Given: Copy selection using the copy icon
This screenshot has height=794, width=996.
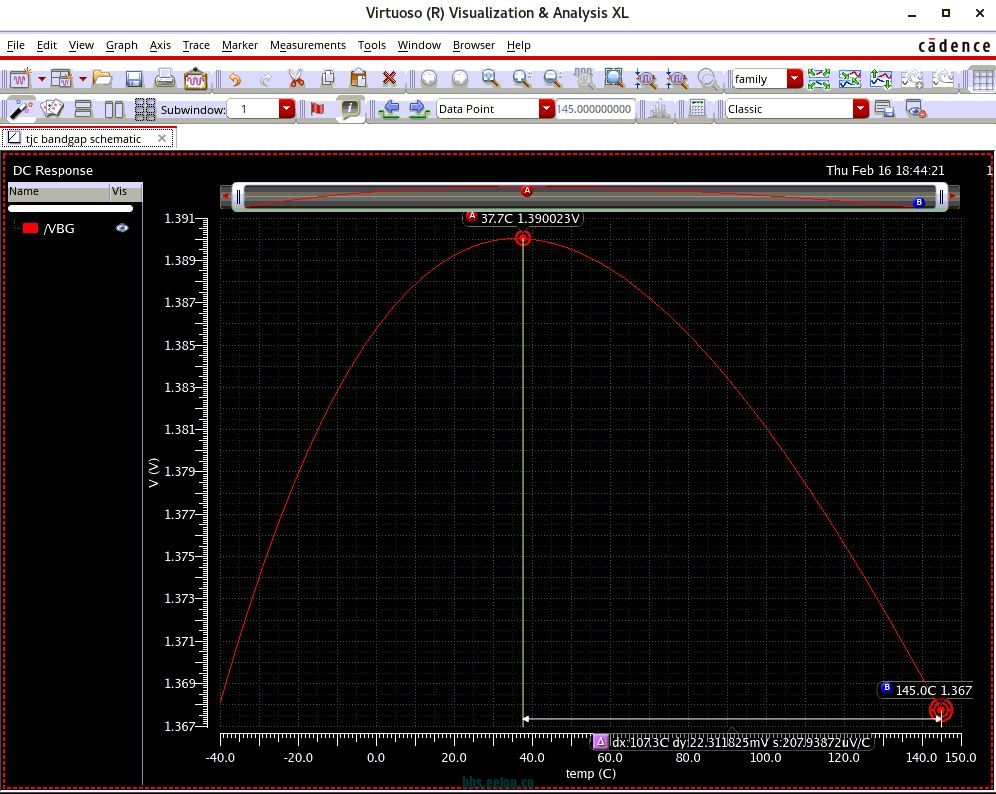Looking at the screenshot, I should tap(328, 79).
